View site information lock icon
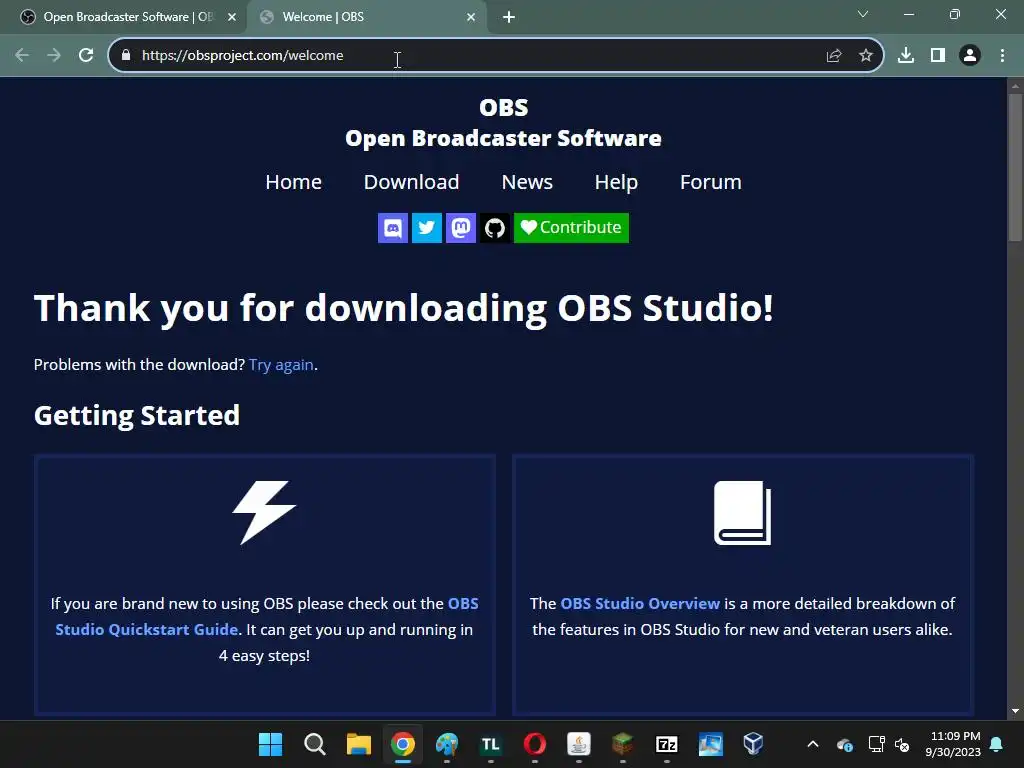This screenshot has height=768, width=1024. [x=126, y=56]
